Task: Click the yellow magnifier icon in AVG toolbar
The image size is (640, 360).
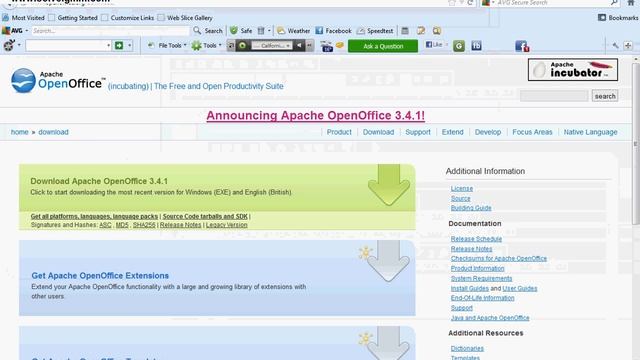Action: point(437,31)
